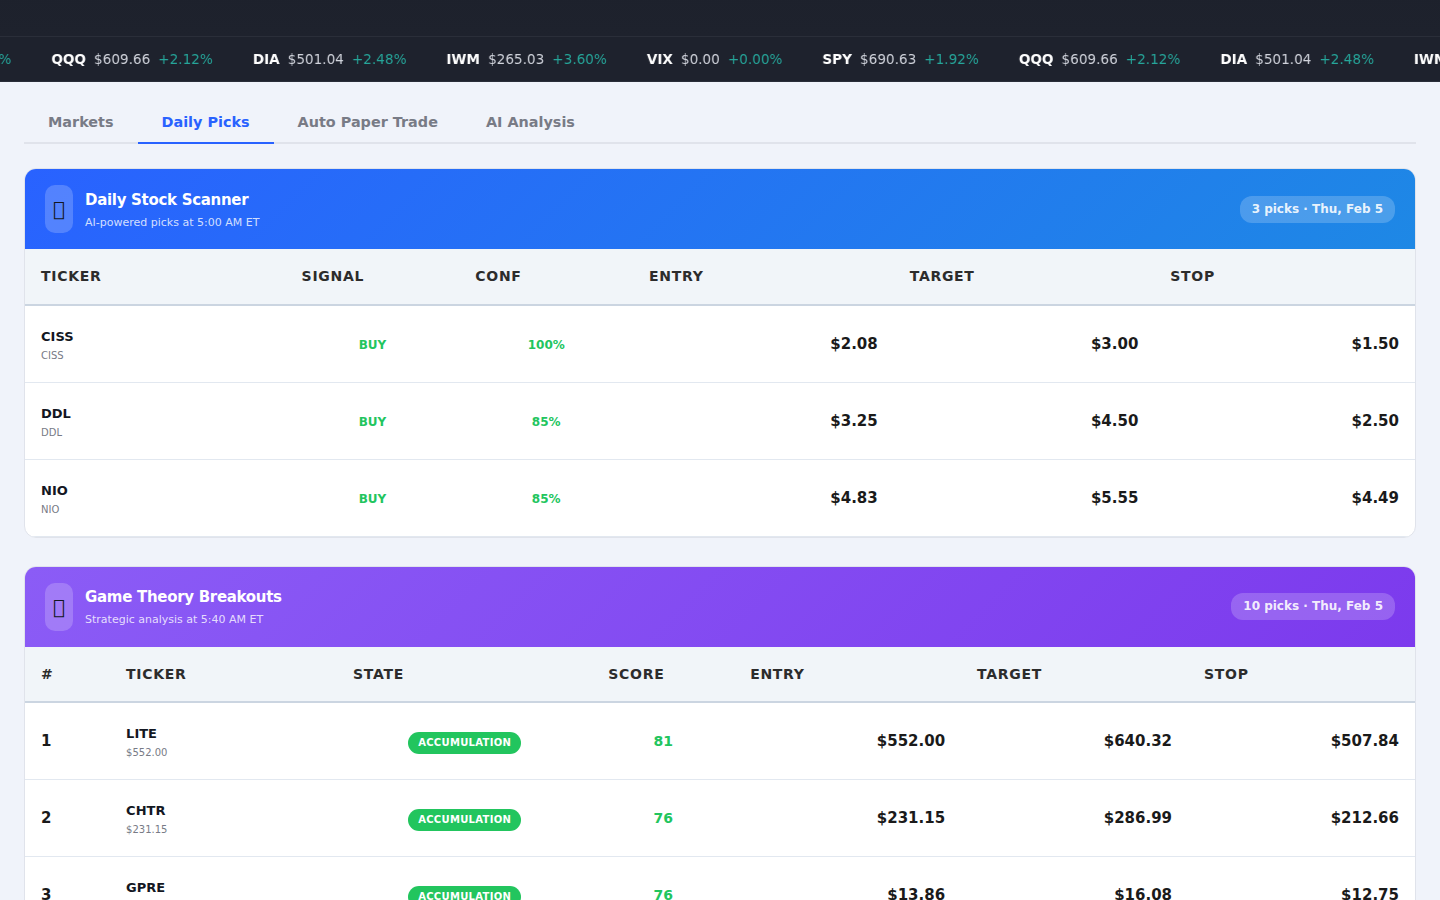Click the DIA ticker in the ticker tape
1440x900 pixels.
(329, 59)
